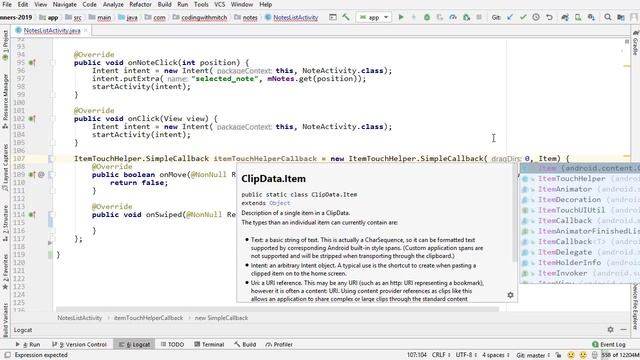Open the Version Control tool window
Screen dimensions: 640x360
80,344
